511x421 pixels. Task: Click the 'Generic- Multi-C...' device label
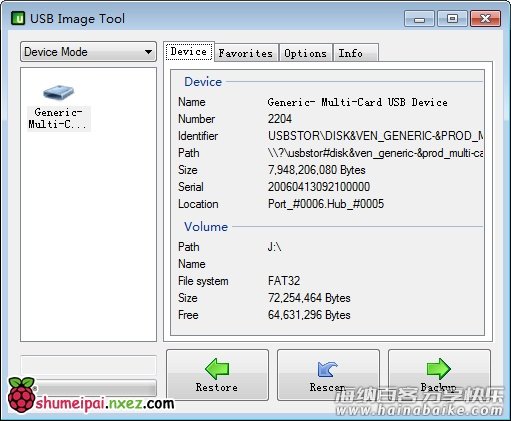[x=58, y=118]
